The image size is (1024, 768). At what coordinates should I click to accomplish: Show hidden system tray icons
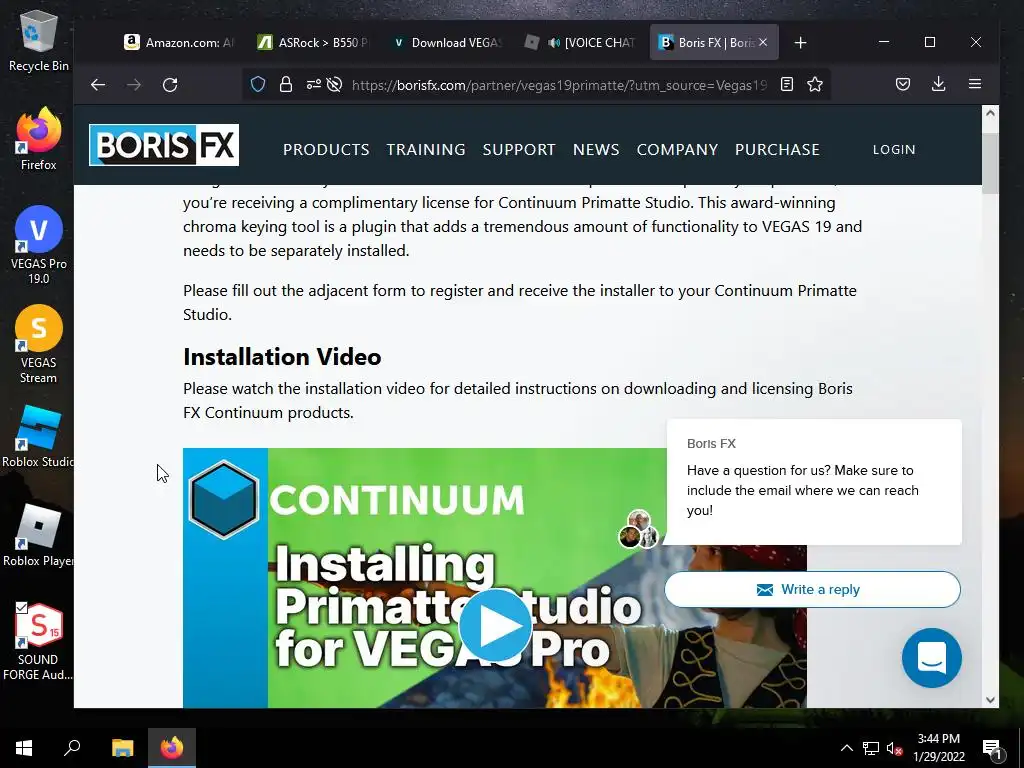coord(846,748)
